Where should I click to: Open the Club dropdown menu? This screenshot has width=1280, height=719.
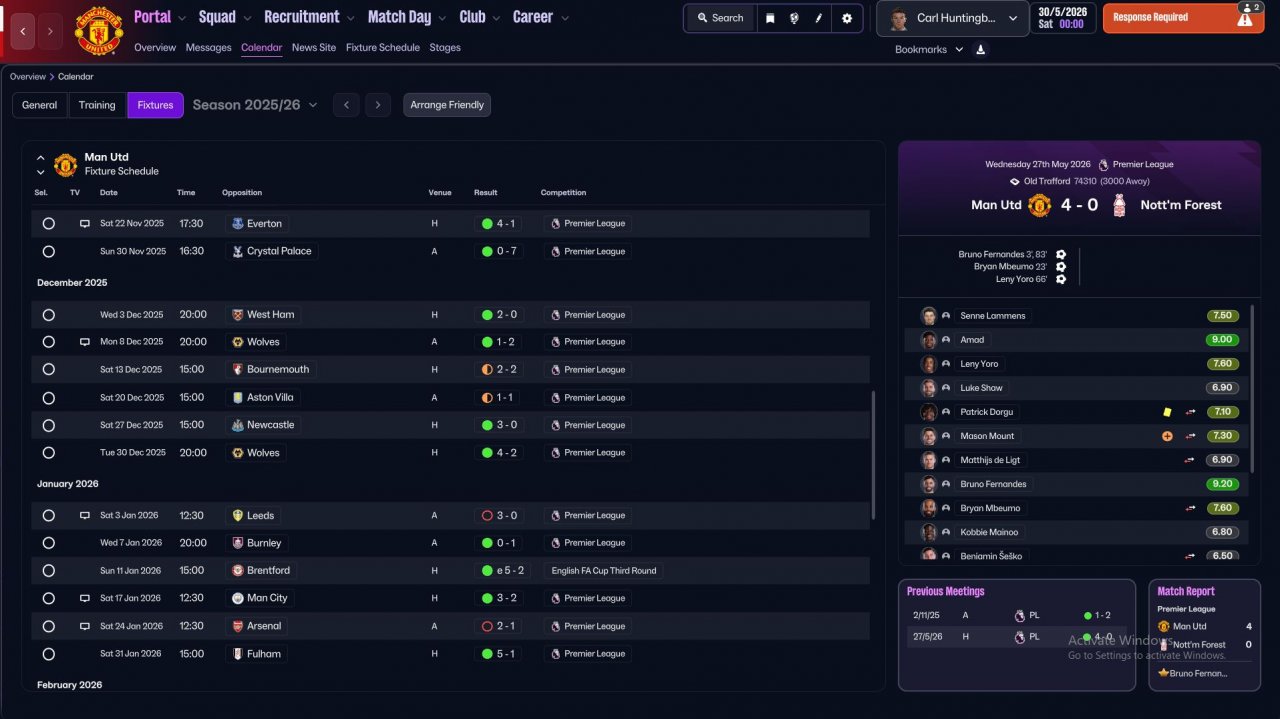[x=479, y=17]
